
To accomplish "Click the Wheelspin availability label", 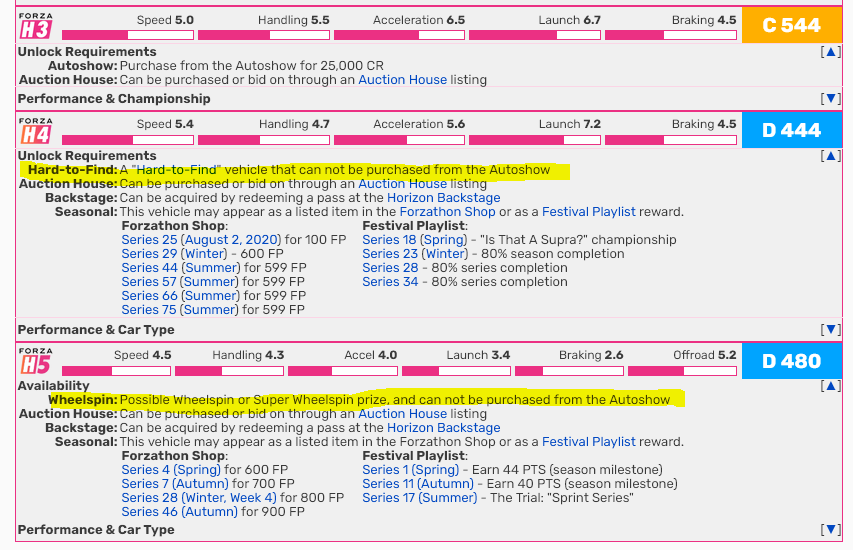I will 83,400.
